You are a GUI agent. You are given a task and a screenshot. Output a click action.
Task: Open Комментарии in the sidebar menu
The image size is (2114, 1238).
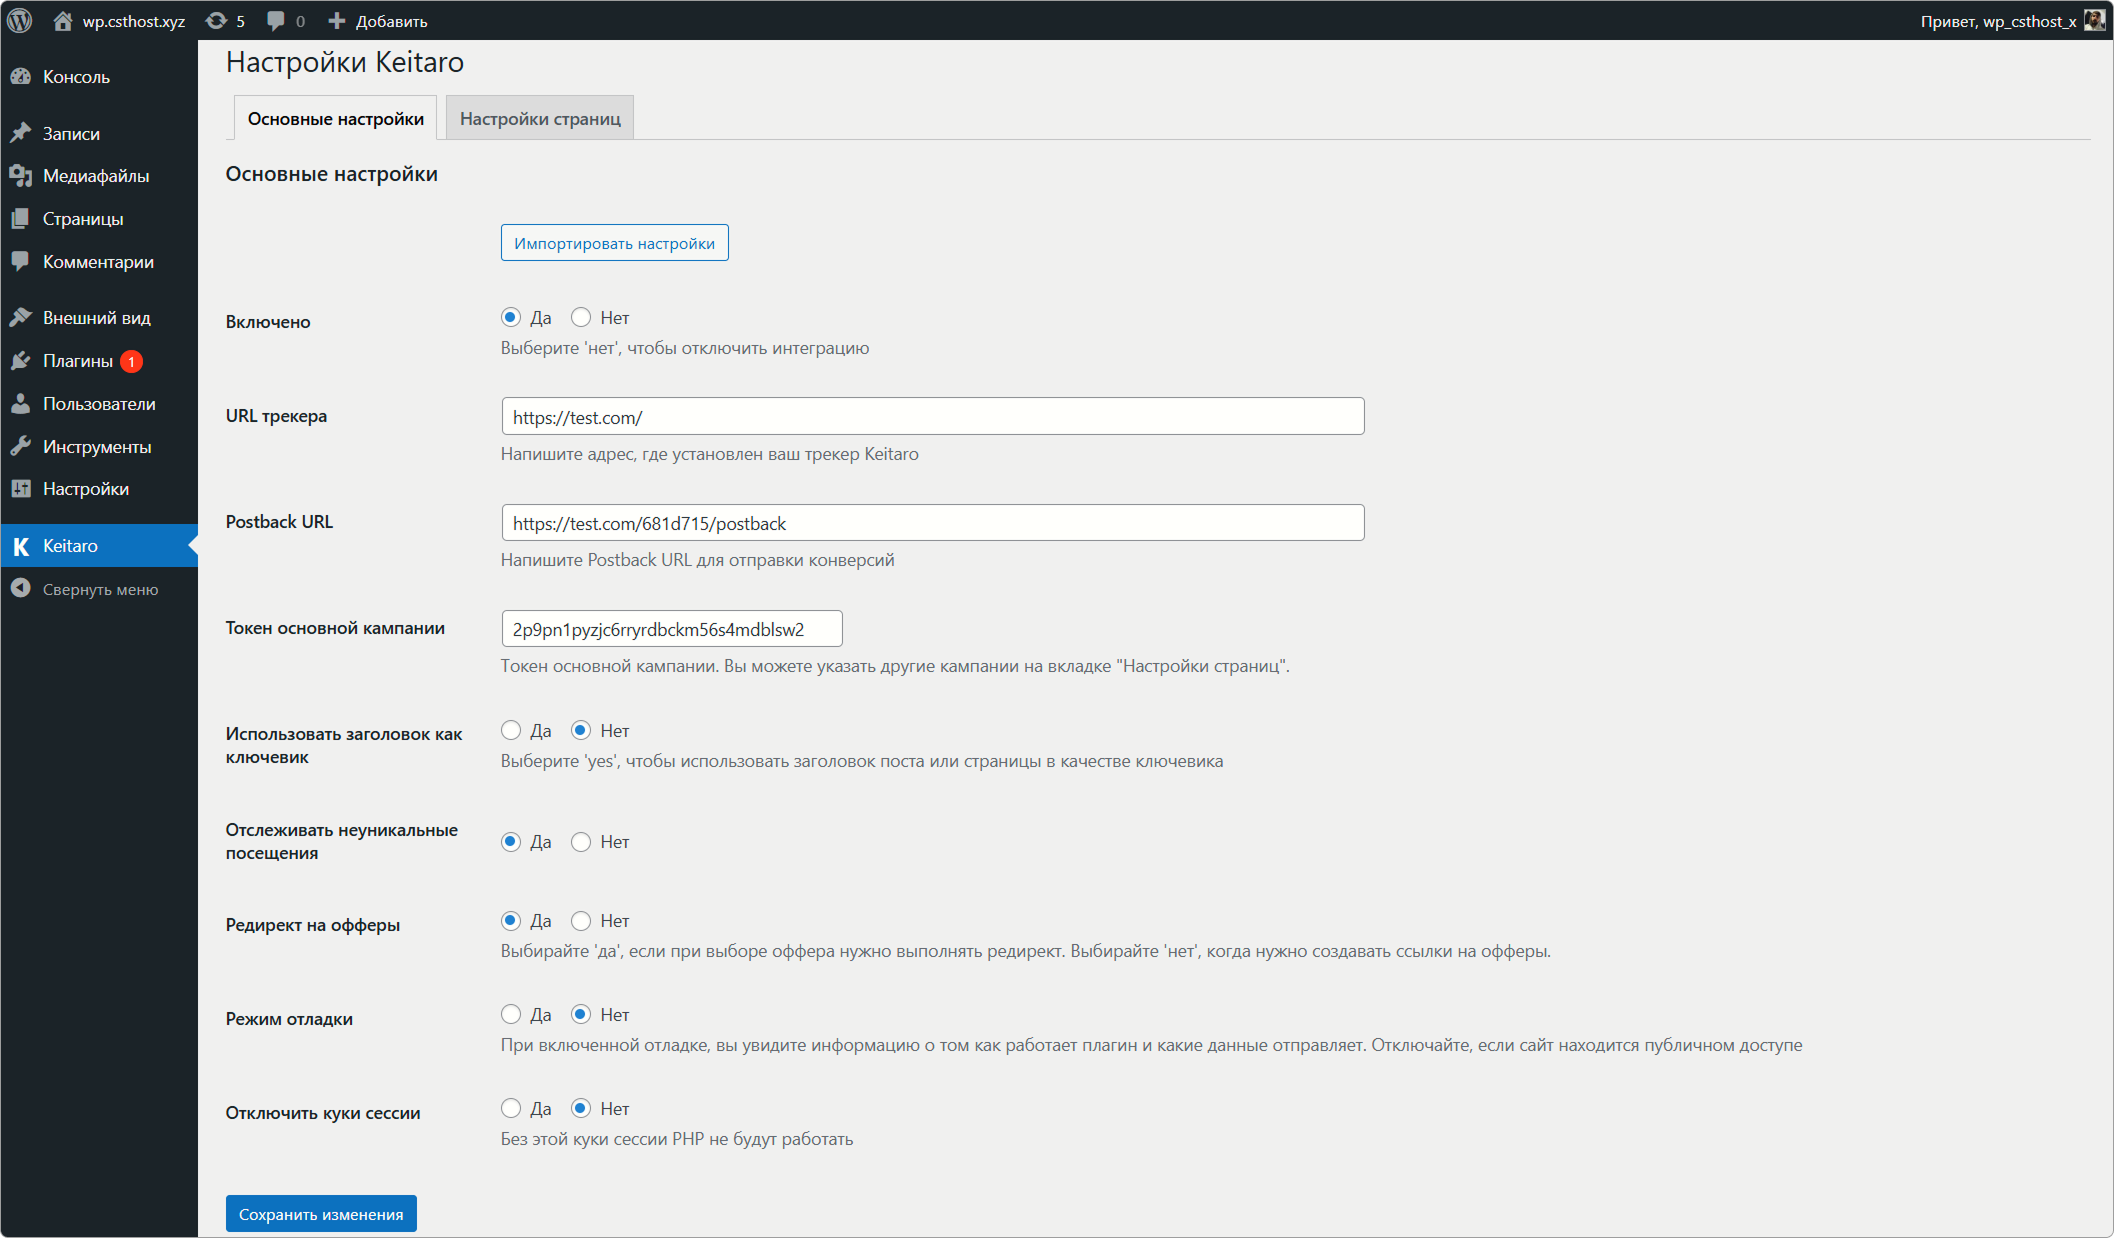point(99,262)
